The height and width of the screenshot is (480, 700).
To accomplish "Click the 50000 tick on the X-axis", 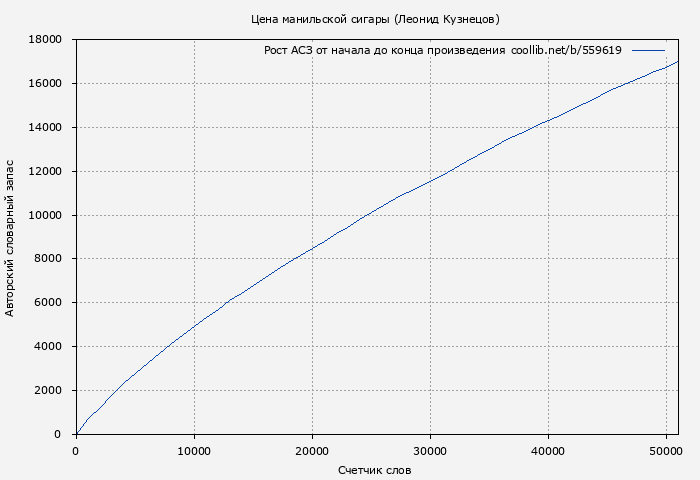I will pyautogui.click(x=666, y=450).
